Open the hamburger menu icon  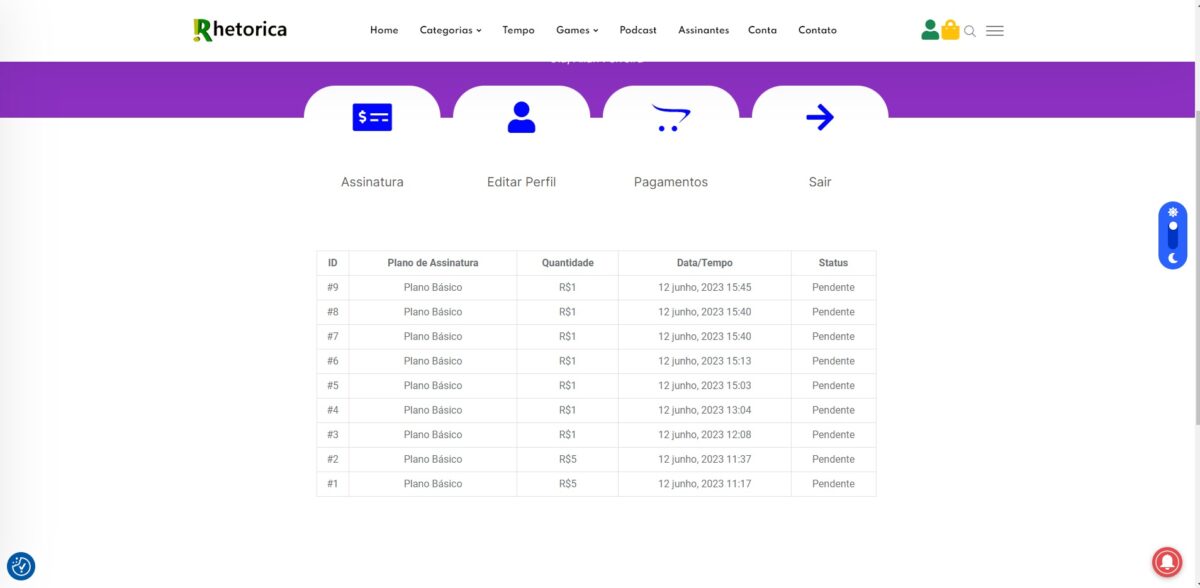[994, 31]
